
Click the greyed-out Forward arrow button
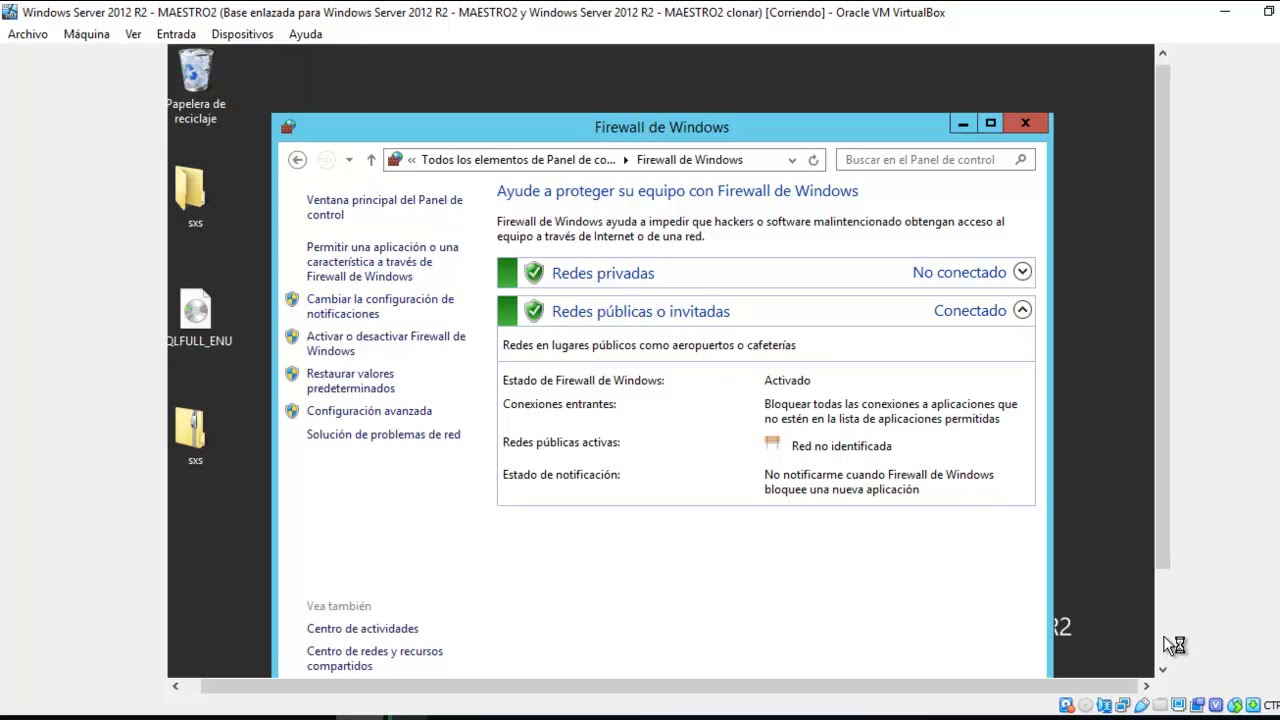click(x=326, y=160)
